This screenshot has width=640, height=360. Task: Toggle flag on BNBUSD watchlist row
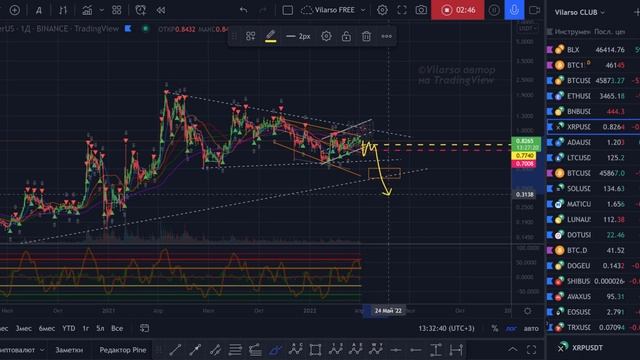[550, 111]
